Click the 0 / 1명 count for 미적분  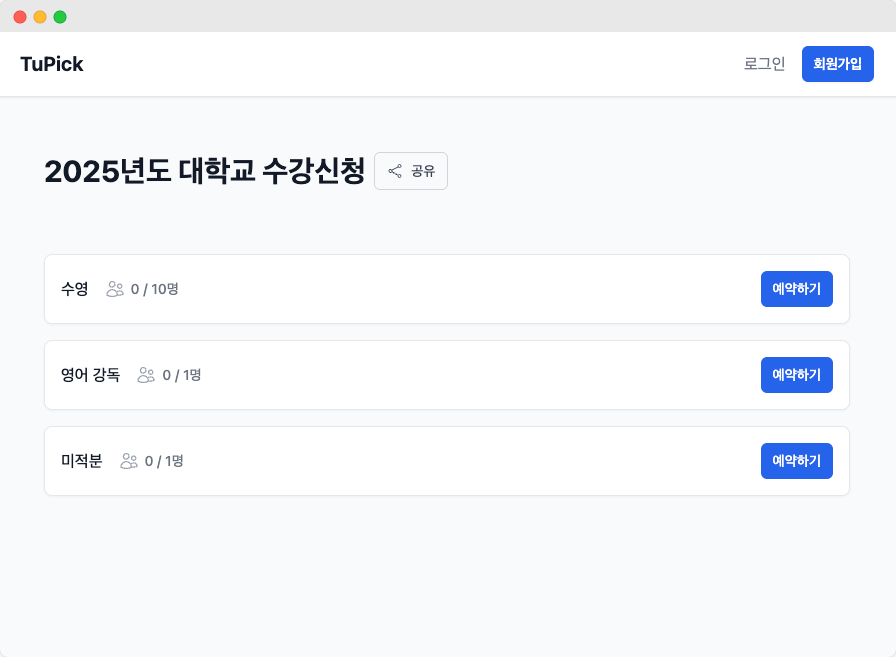(x=164, y=461)
